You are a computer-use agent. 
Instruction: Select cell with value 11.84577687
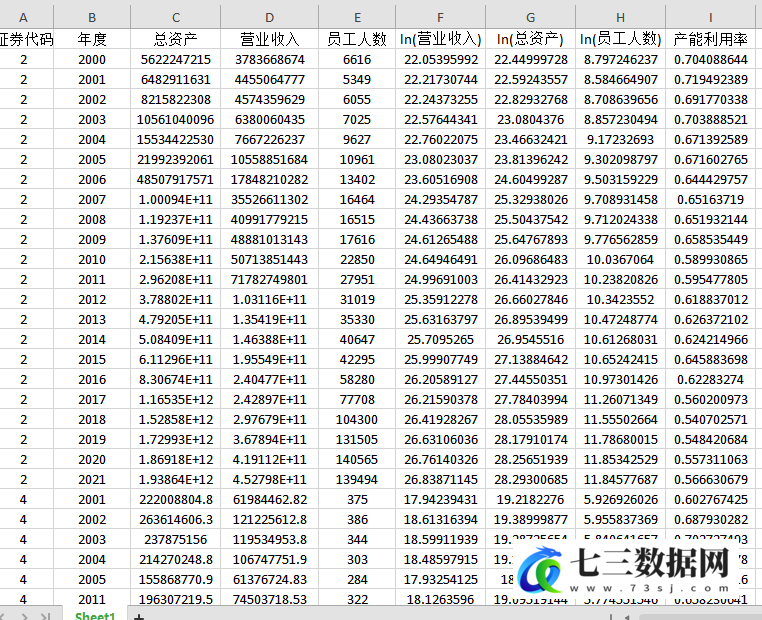tap(621, 479)
